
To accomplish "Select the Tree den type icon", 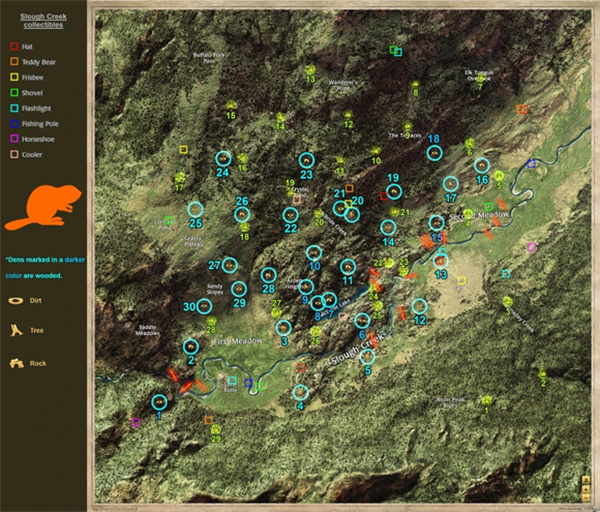I will (x=16, y=328).
